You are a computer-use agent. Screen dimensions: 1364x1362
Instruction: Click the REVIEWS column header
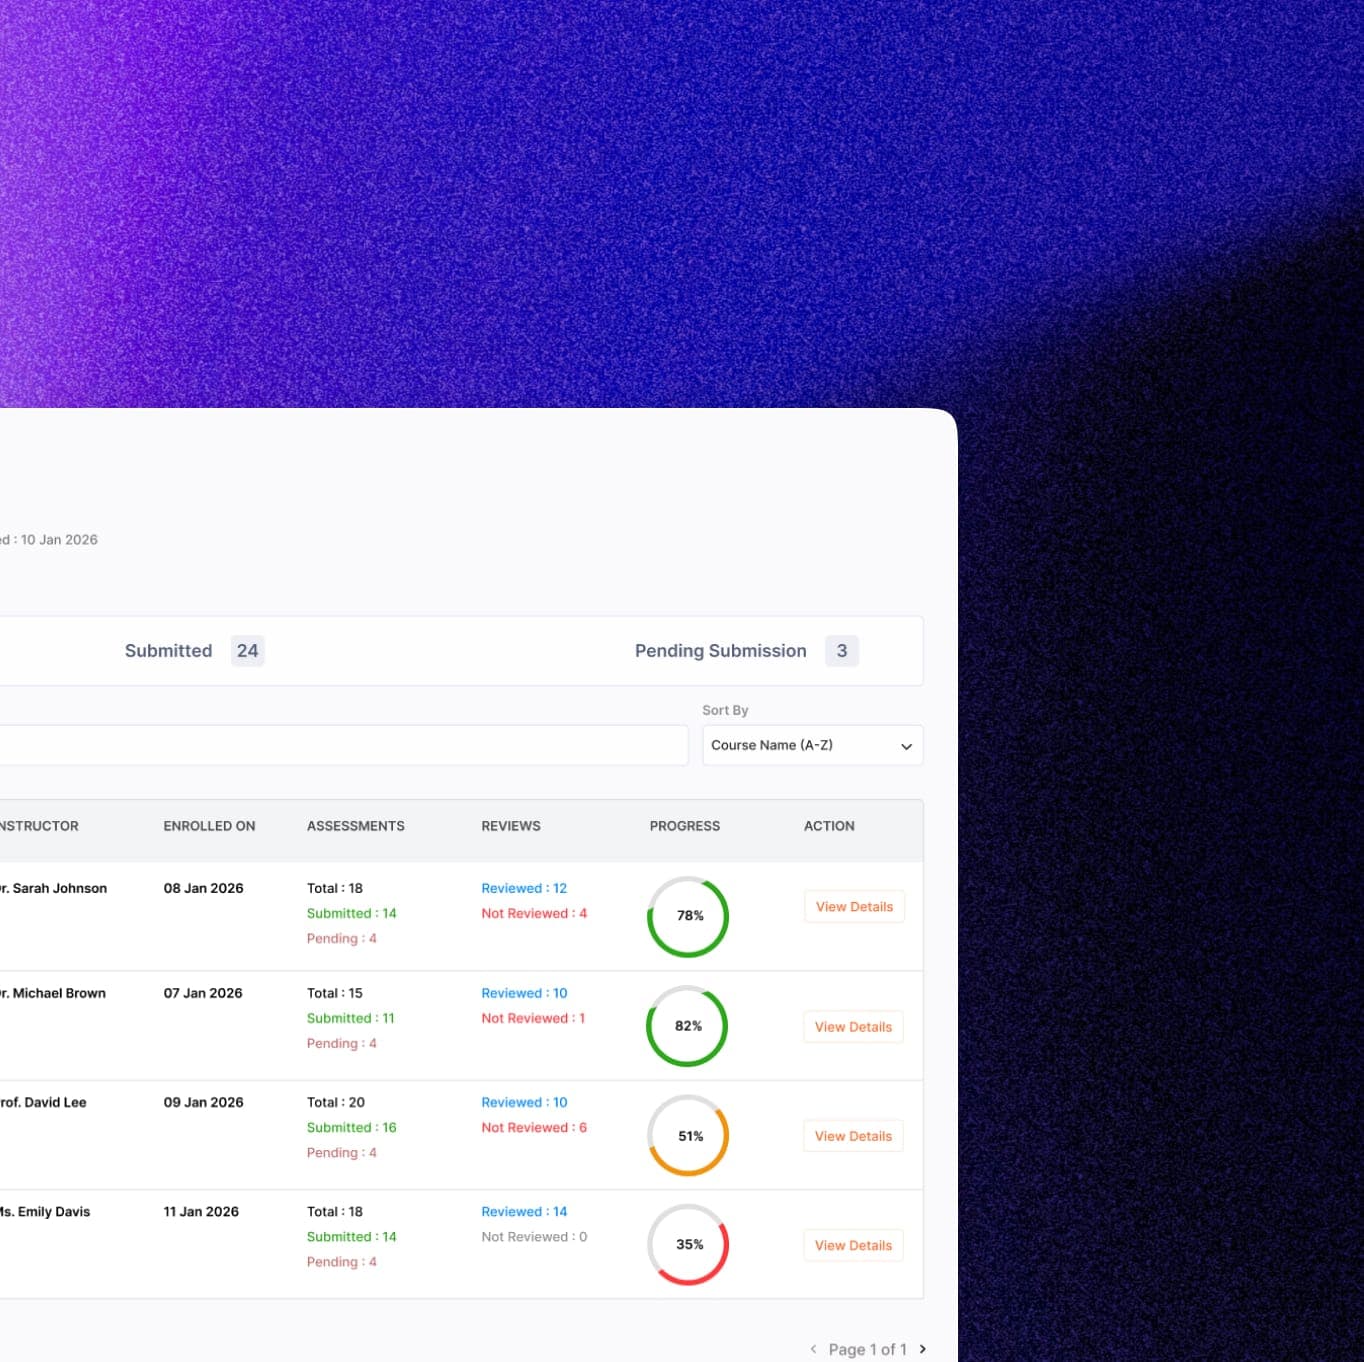click(x=510, y=826)
